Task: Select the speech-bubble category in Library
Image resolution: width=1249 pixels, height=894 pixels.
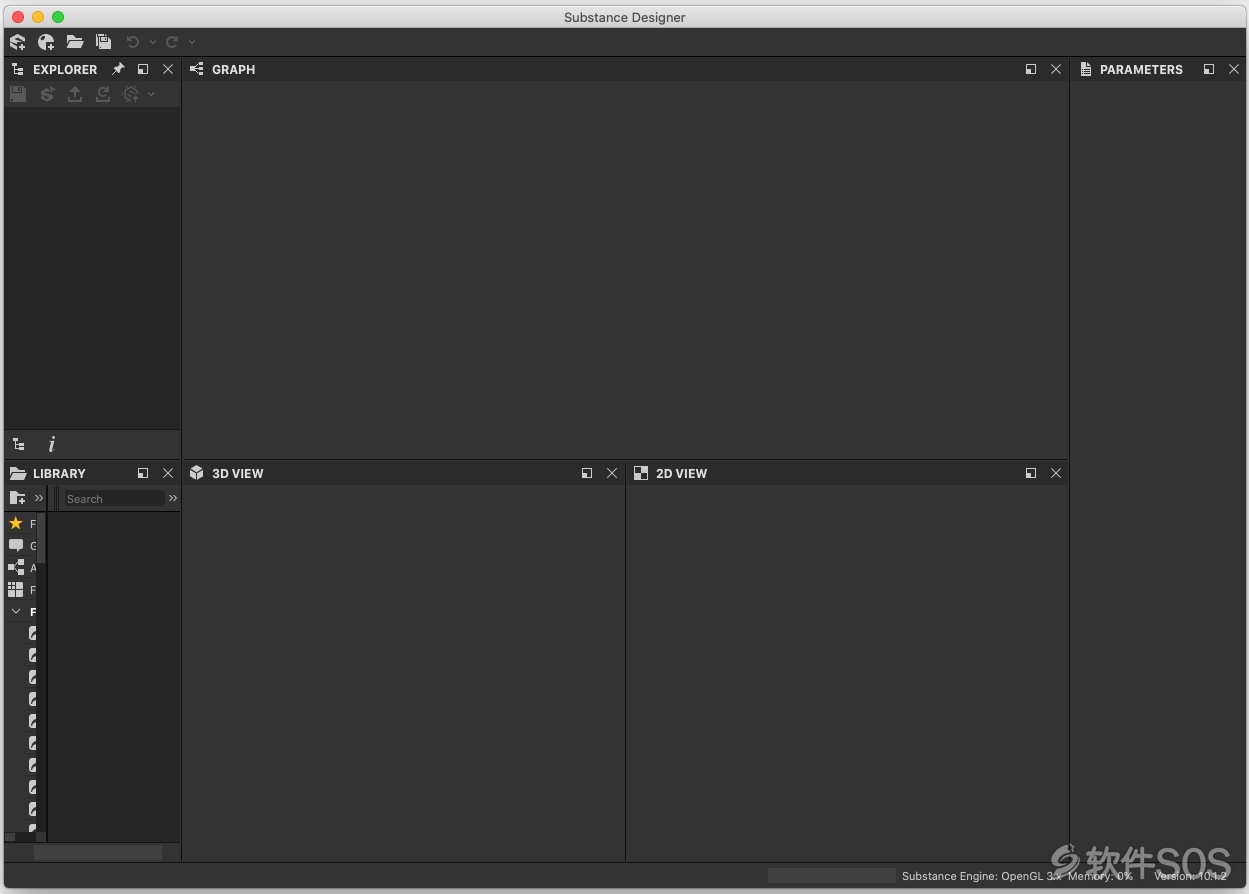Action: (x=15, y=545)
